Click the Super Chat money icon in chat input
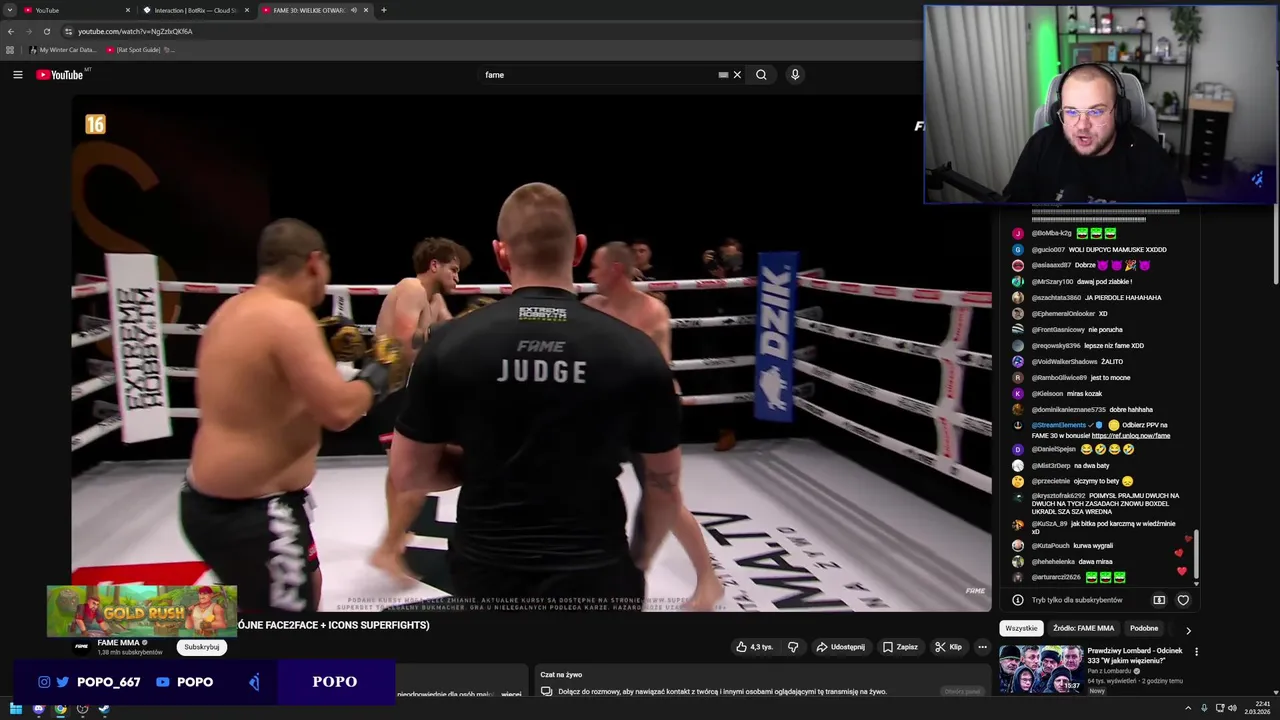This screenshot has width=1280, height=720. [1159, 600]
